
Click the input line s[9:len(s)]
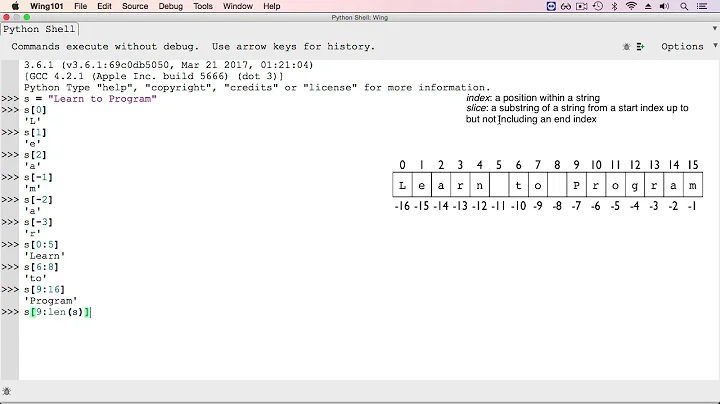pyautogui.click(x=57, y=312)
